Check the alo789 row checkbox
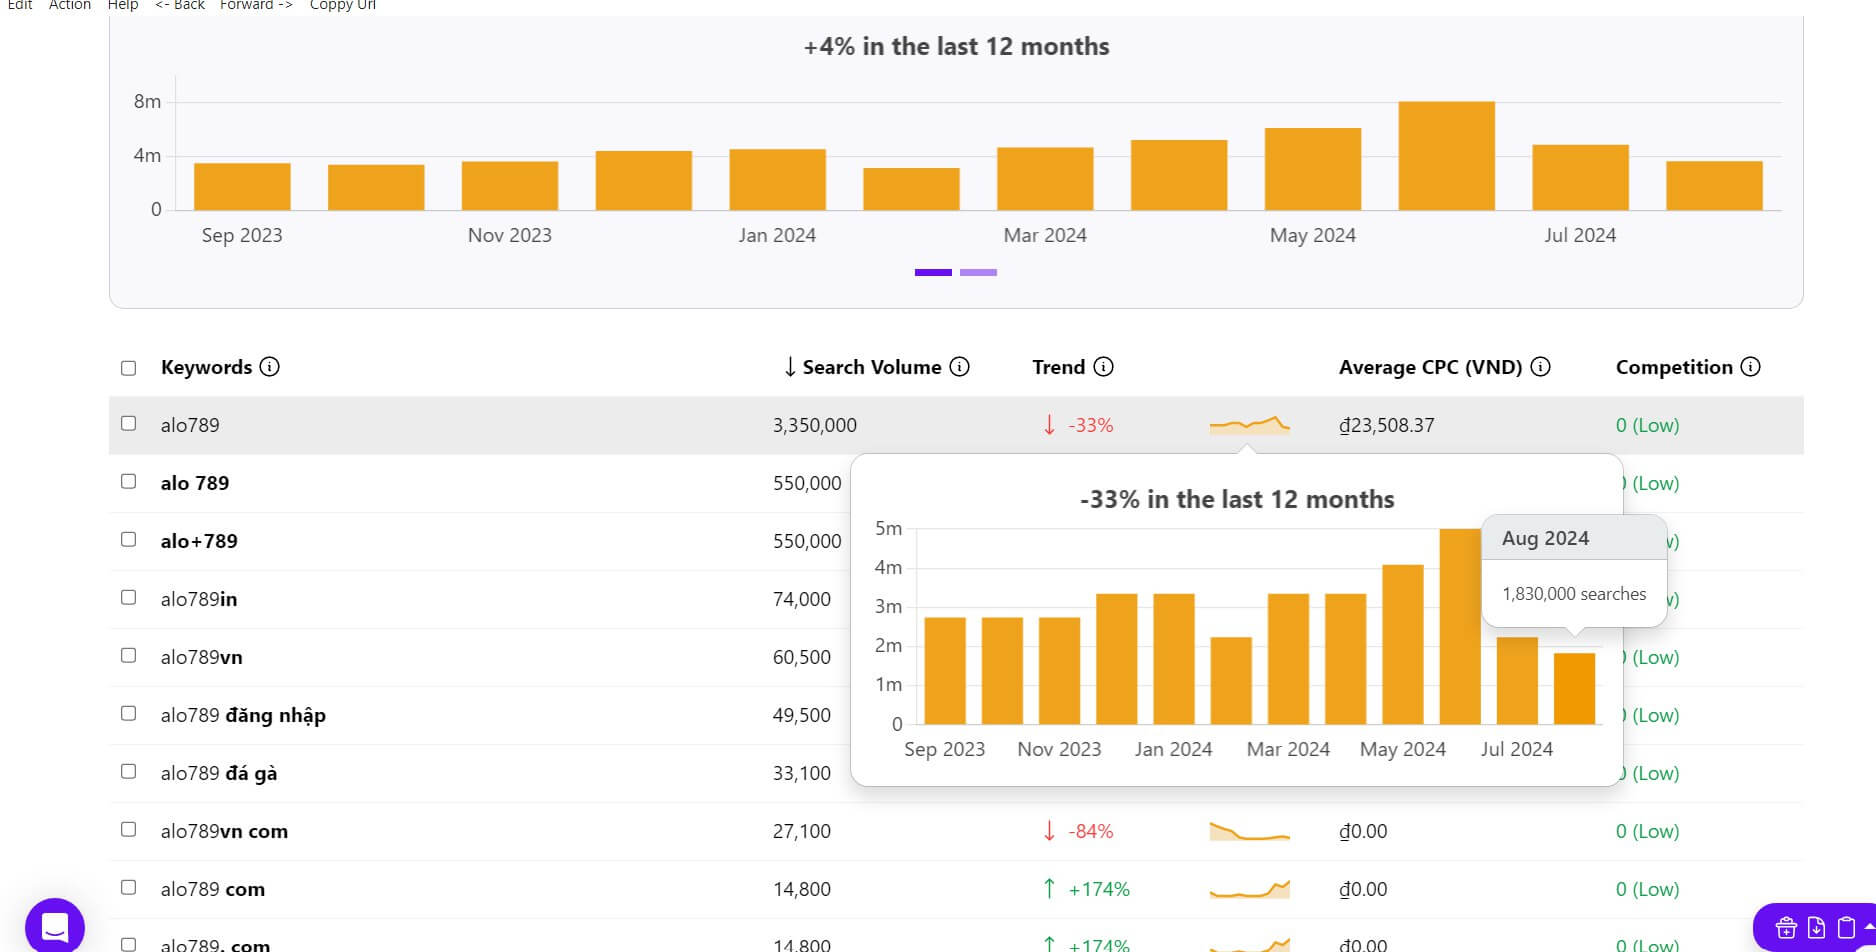 coord(128,424)
